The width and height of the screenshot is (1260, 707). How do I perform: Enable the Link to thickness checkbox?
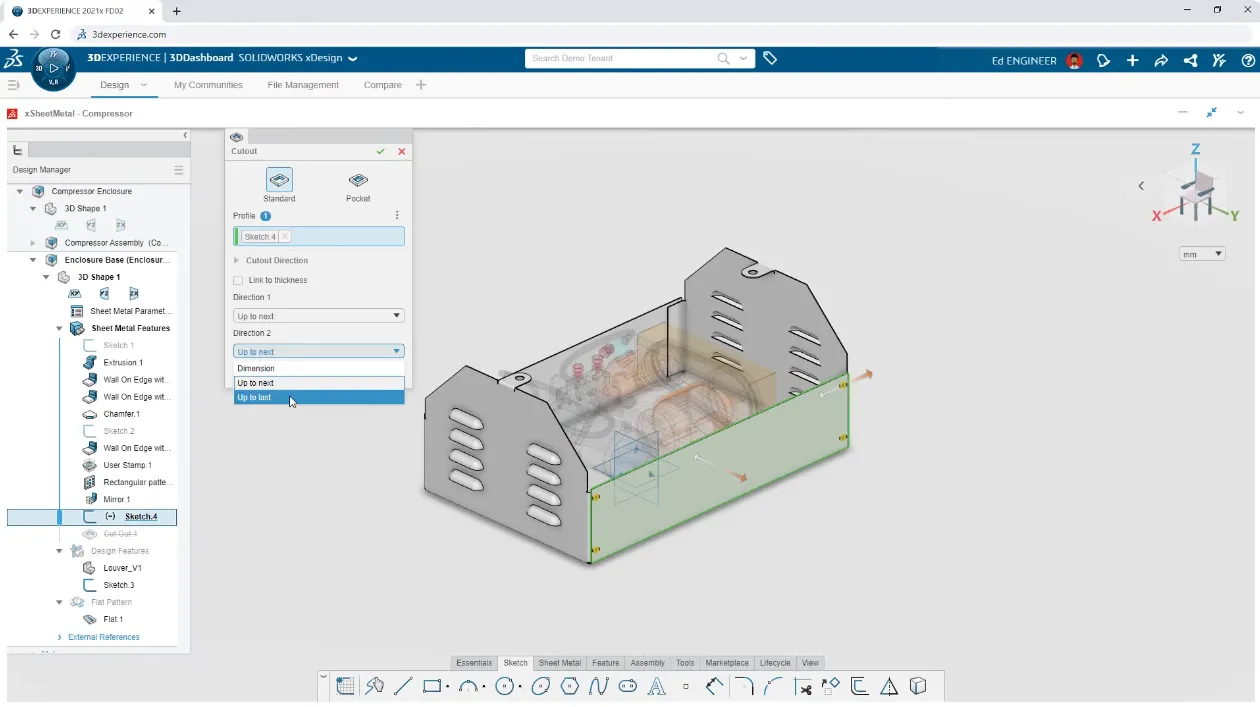pos(239,280)
